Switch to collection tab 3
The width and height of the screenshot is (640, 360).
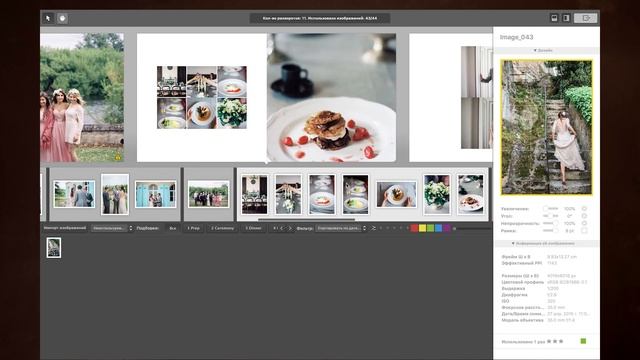click(x=253, y=228)
